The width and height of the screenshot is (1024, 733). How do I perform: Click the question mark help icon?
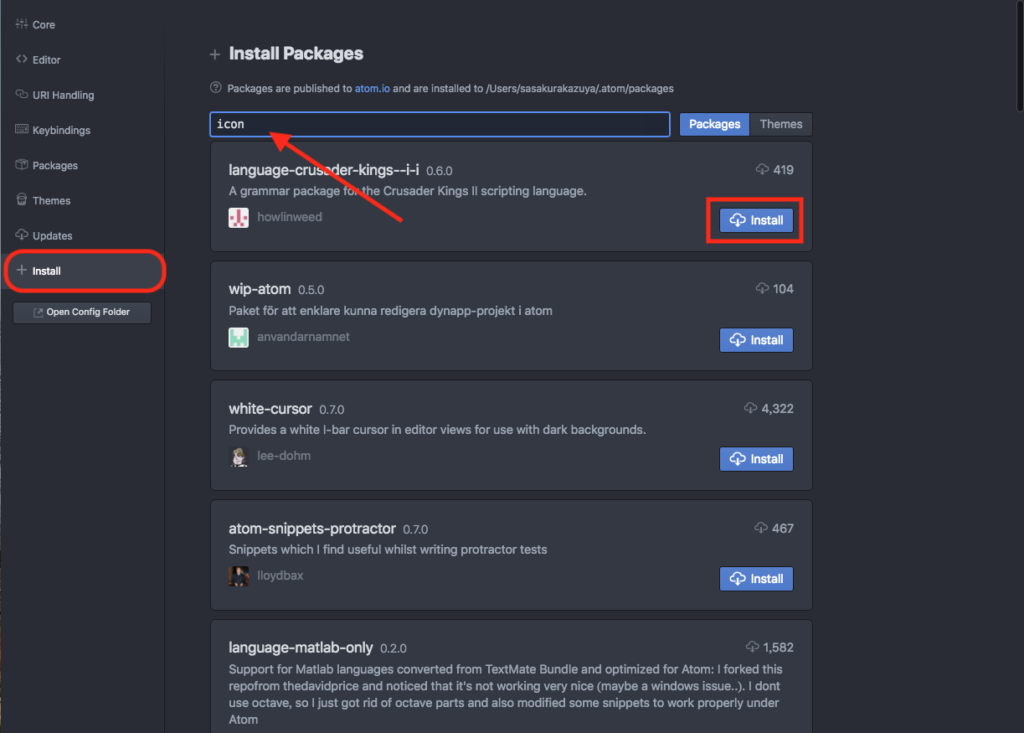[x=216, y=88]
